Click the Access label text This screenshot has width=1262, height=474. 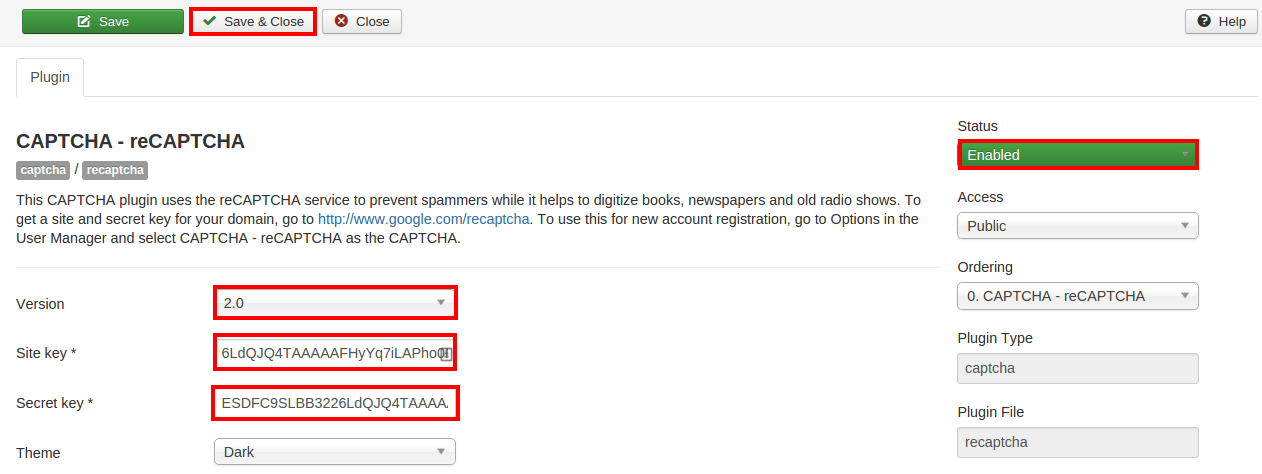(x=980, y=197)
